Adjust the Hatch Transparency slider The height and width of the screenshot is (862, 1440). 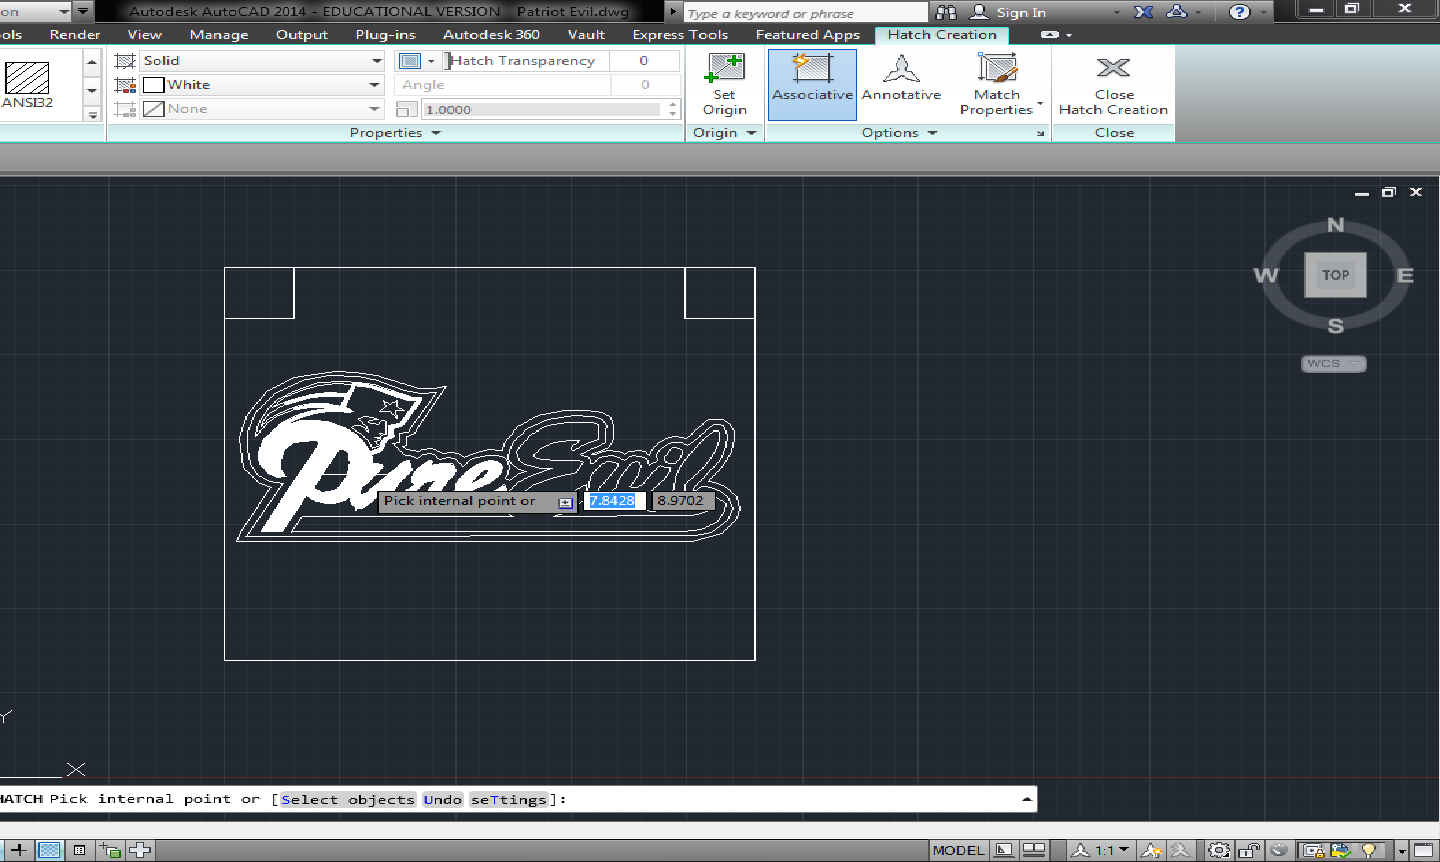pos(525,61)
